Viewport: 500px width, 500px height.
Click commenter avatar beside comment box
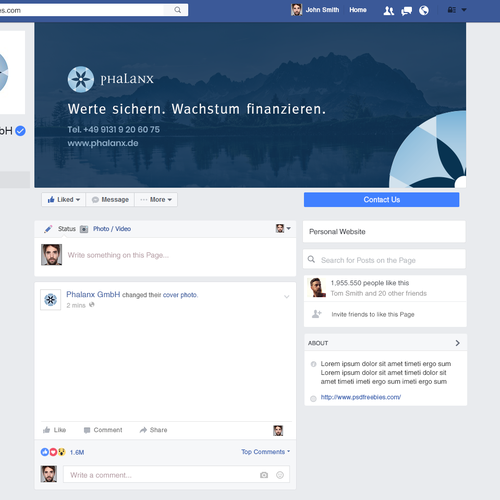click(49, 474)
